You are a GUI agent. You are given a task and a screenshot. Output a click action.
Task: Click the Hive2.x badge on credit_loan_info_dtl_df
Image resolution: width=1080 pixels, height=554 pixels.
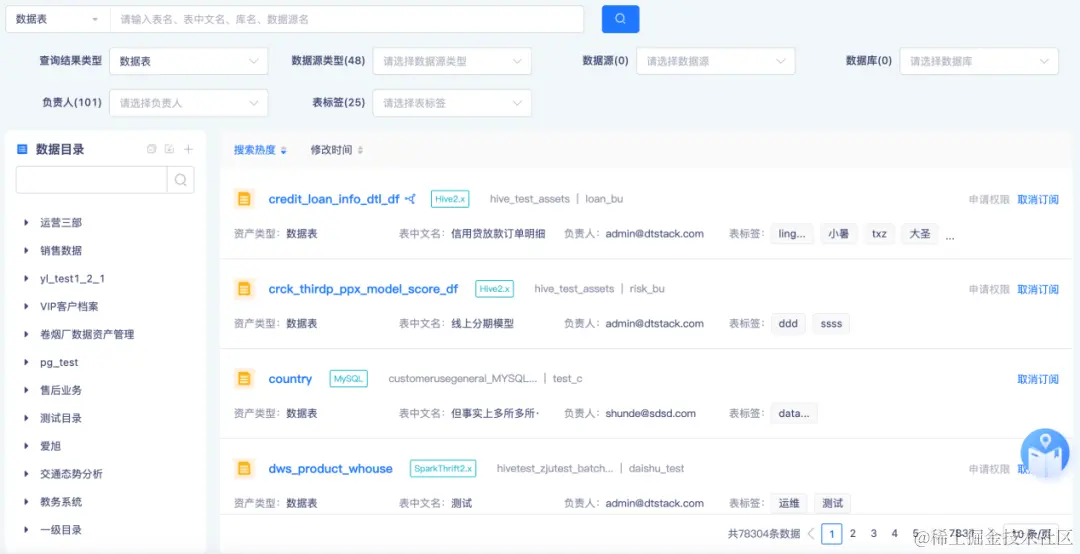point(450,199)
